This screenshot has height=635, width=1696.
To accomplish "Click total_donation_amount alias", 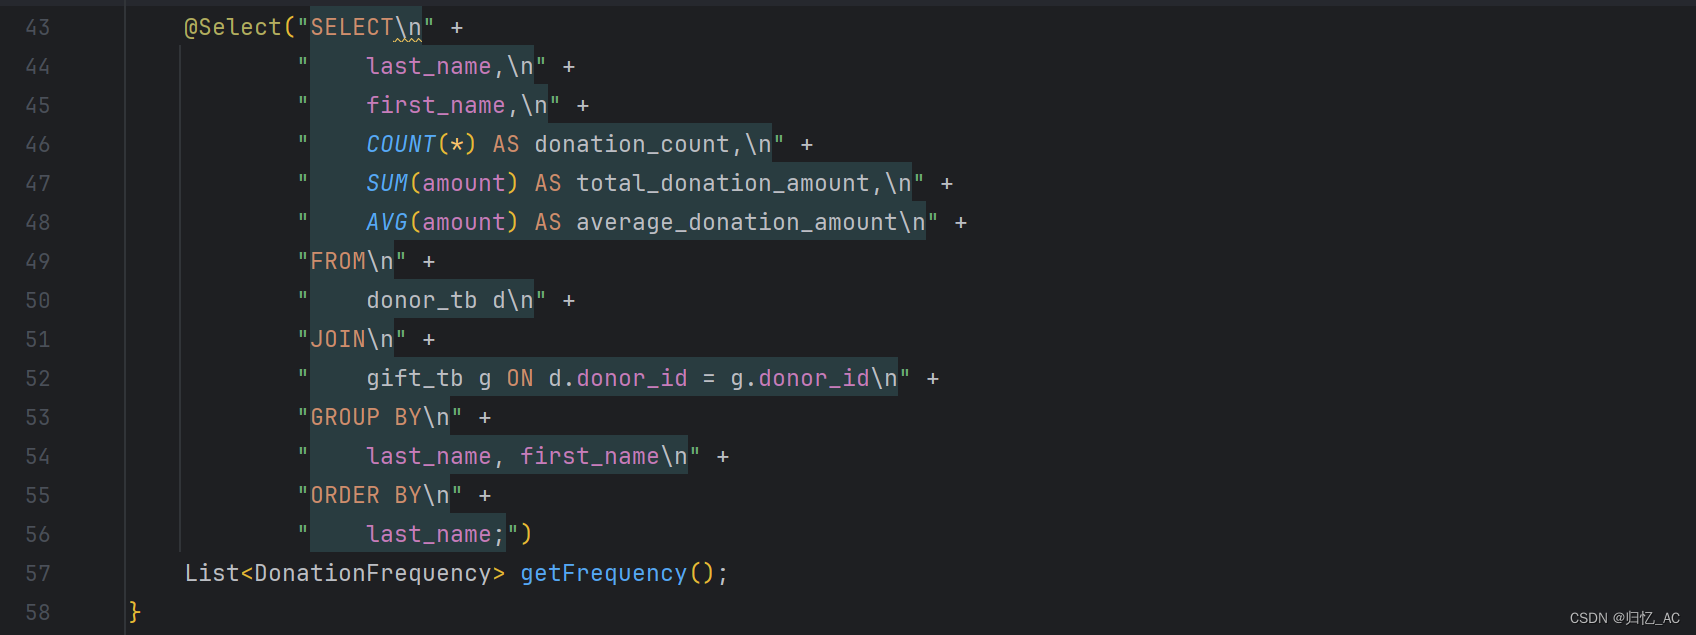I will (x=723, y=184).
